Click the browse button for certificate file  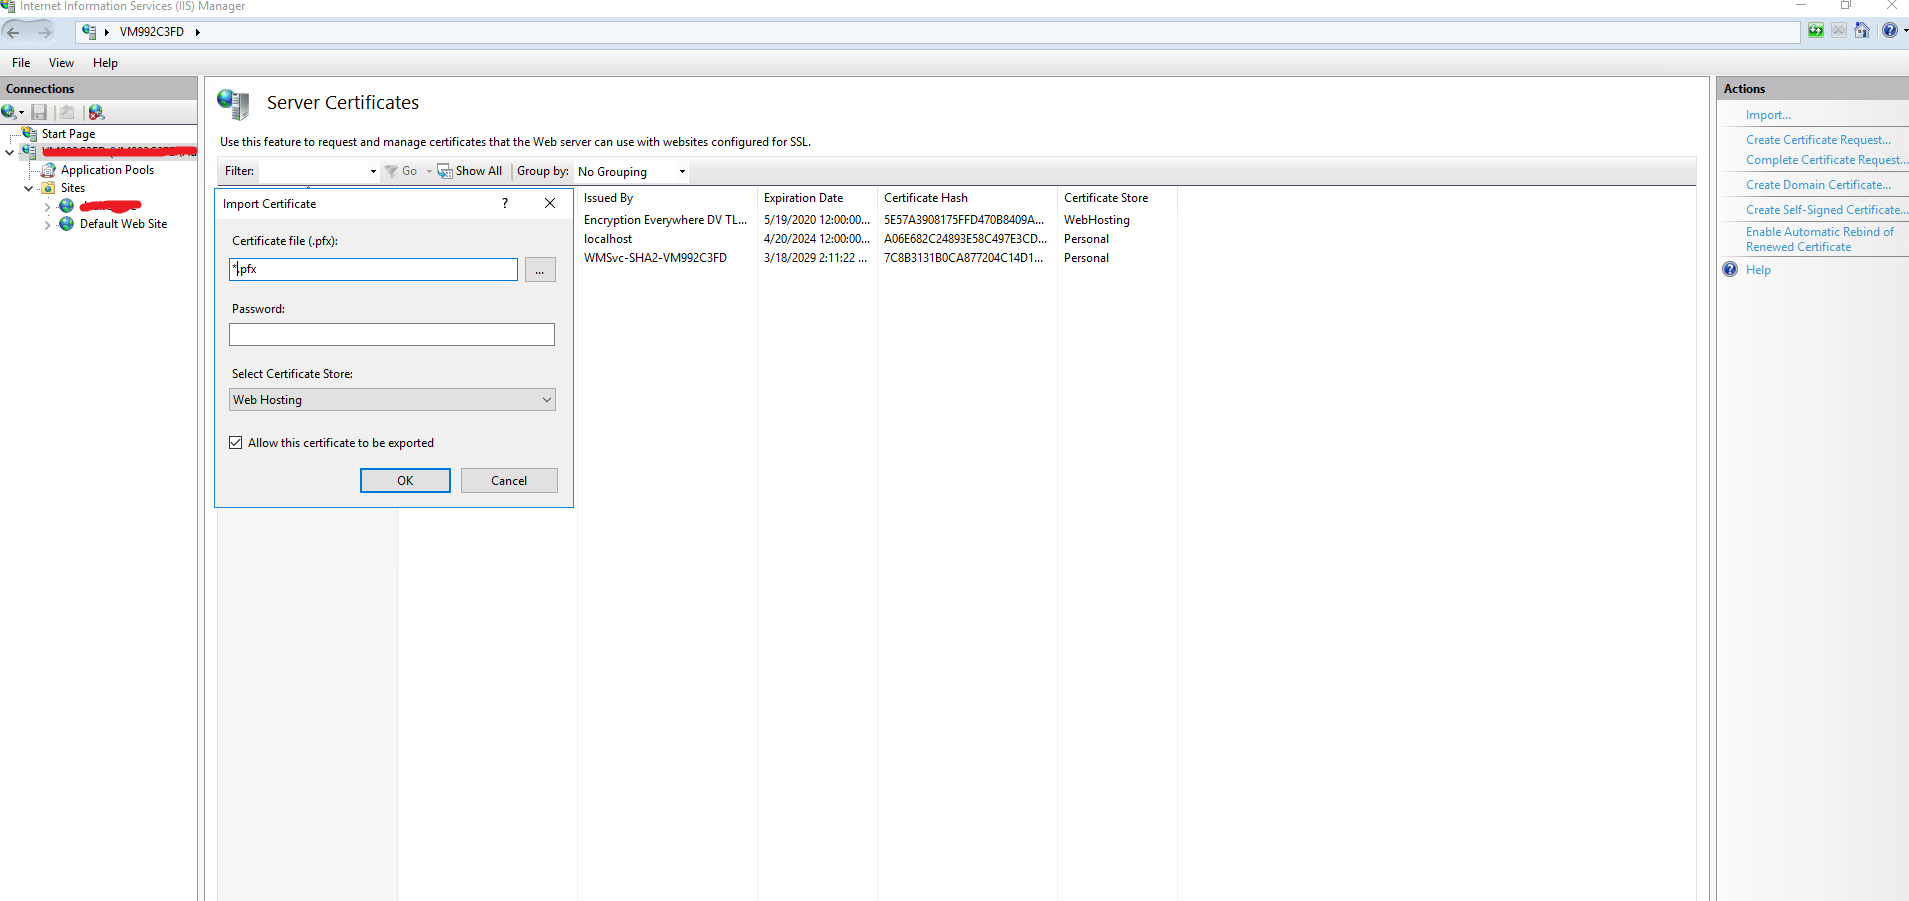point(540,270)
